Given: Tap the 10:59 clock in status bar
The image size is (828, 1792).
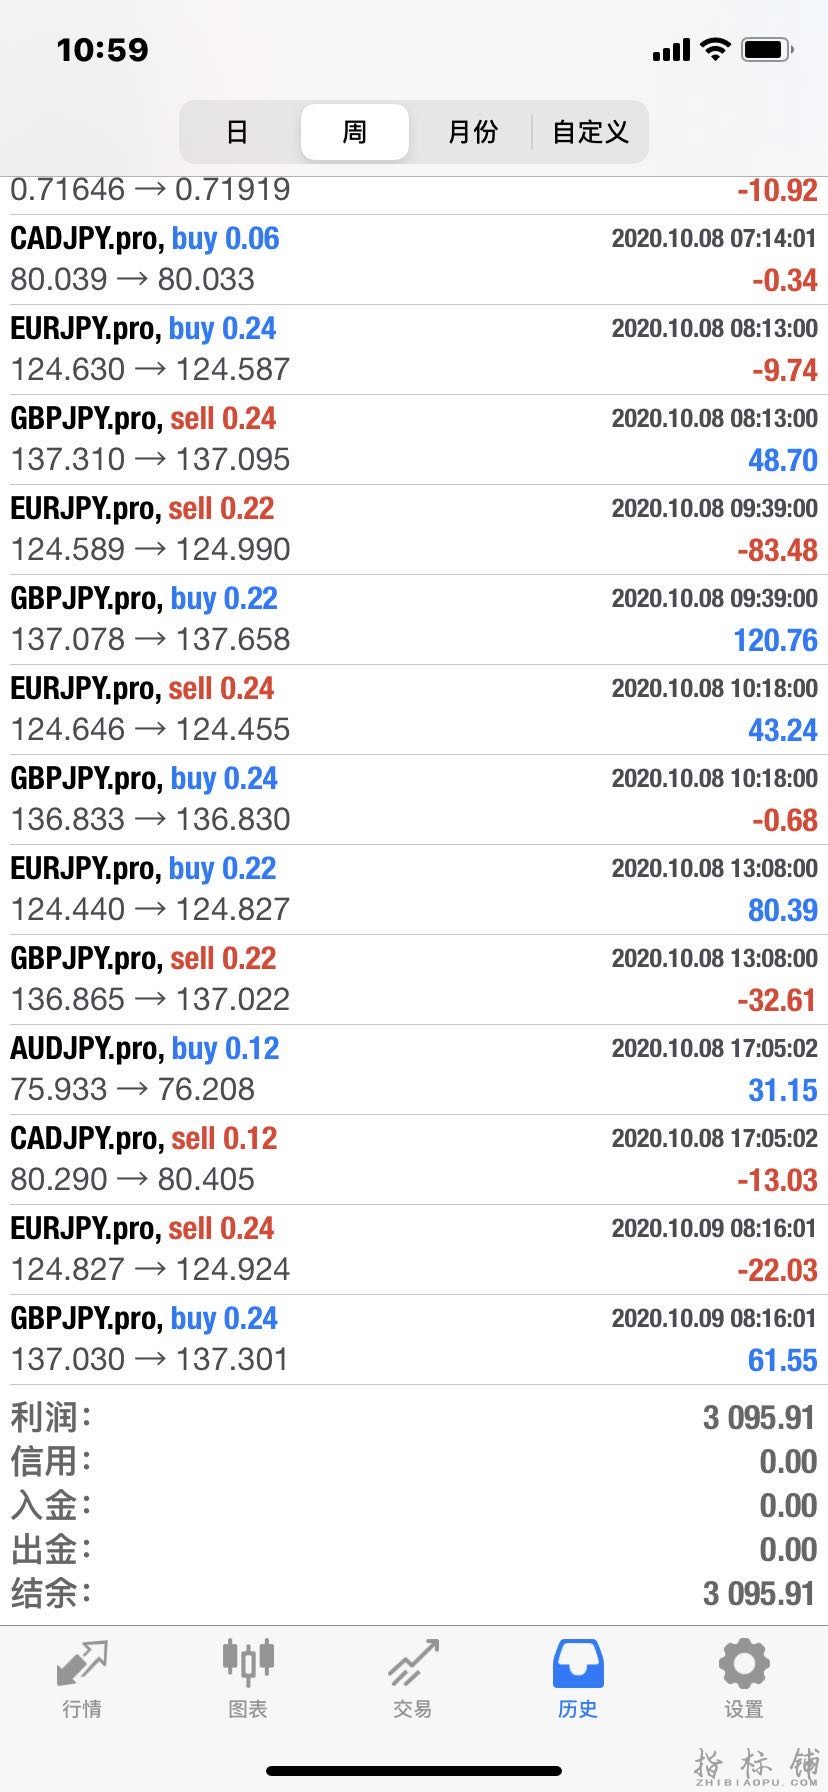Looking at the screenshot, I should pos(102,49).
